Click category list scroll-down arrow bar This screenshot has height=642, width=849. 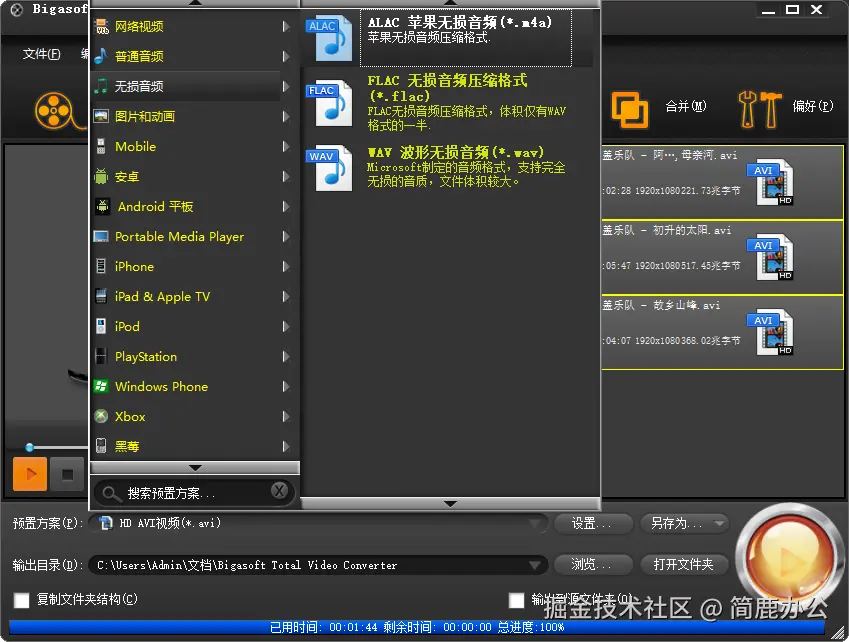pos(195,468)
